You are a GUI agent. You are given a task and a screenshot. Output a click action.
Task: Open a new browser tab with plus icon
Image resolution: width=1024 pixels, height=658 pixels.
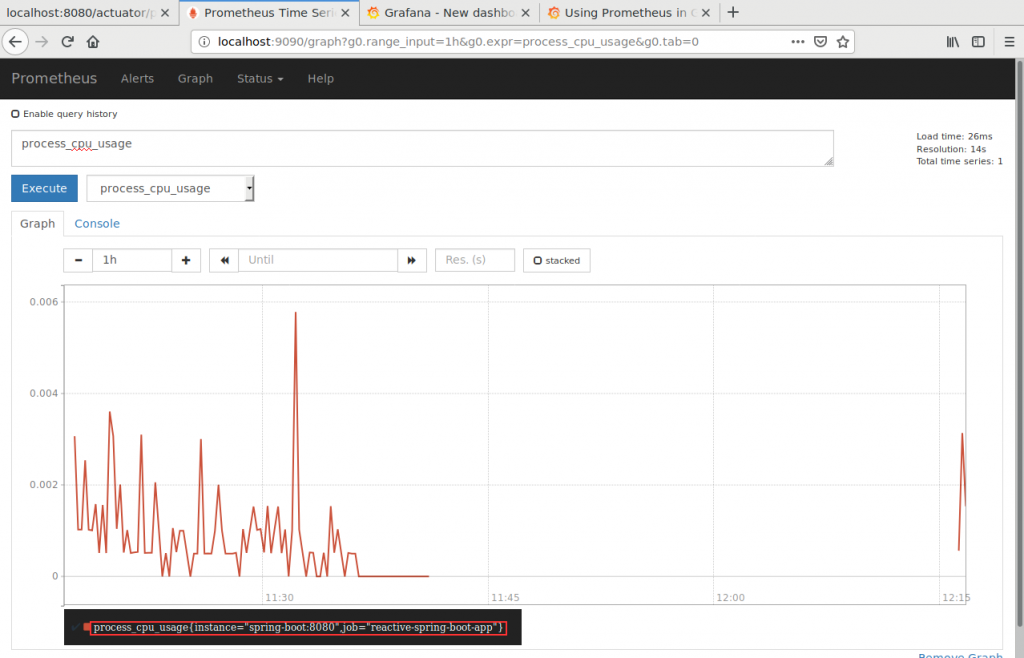pos(733,13)
